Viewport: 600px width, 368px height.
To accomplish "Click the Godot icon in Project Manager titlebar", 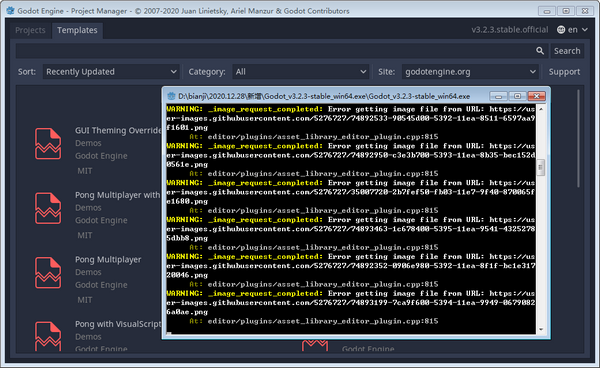I will point(10,10).
